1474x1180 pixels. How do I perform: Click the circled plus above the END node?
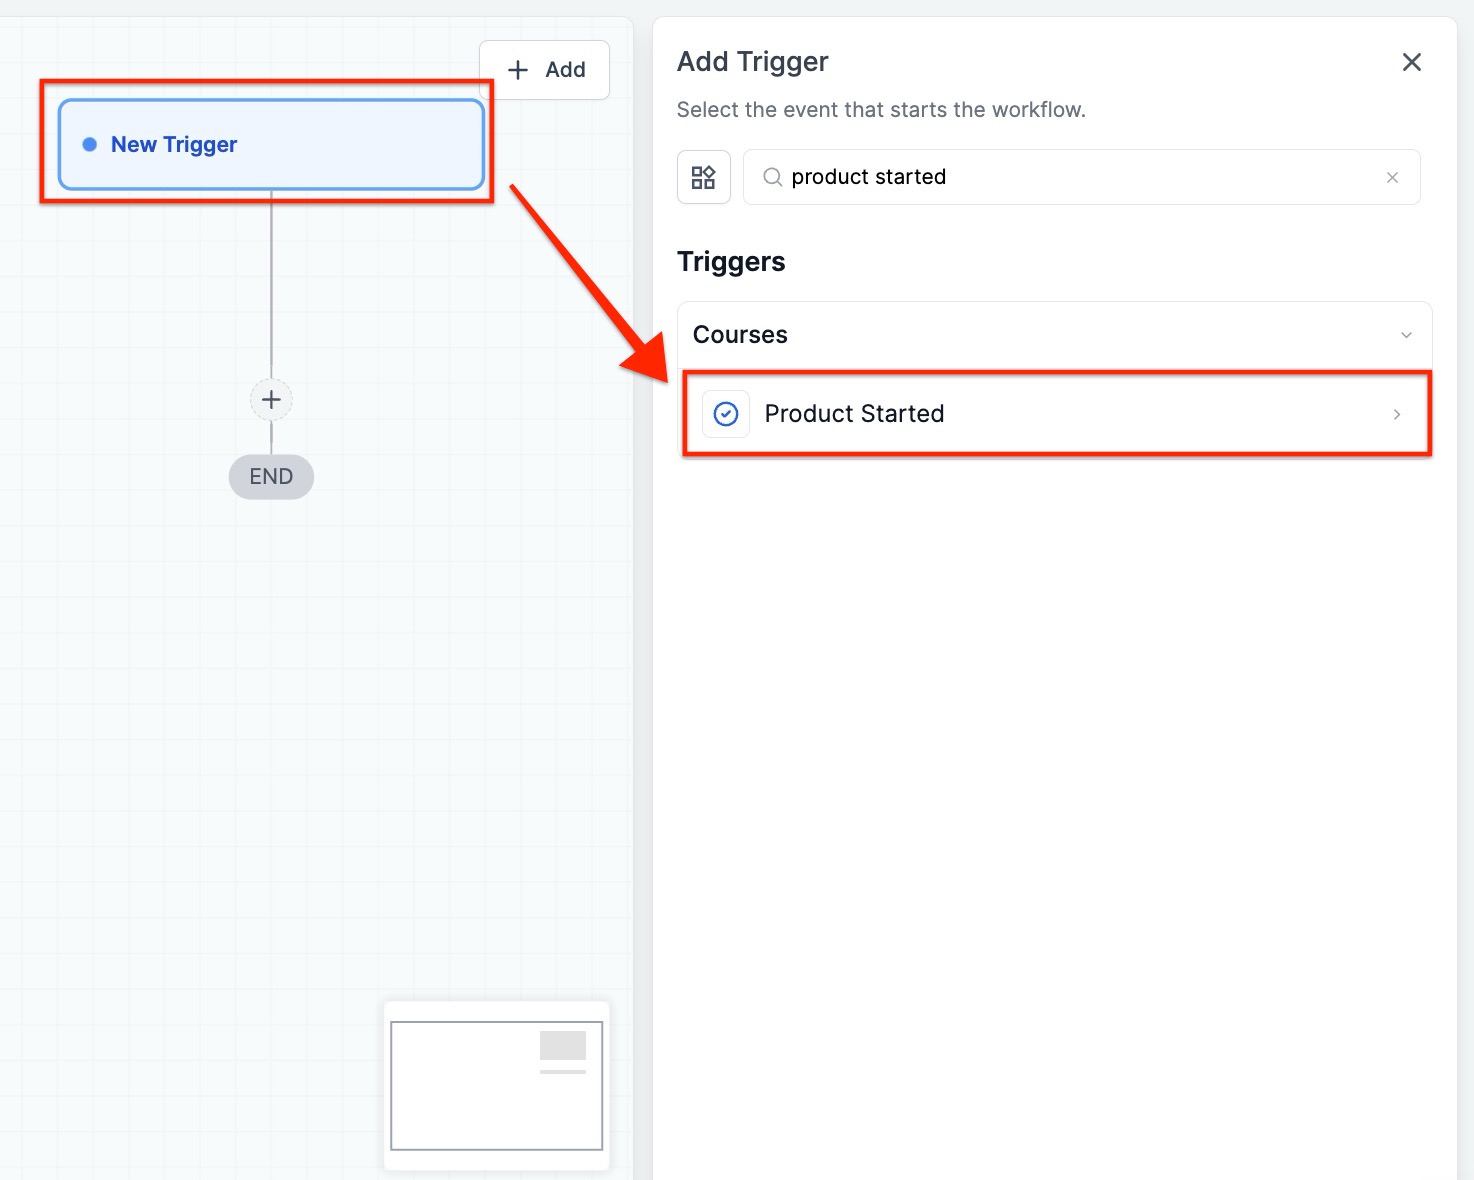click(x=271, y=400)
